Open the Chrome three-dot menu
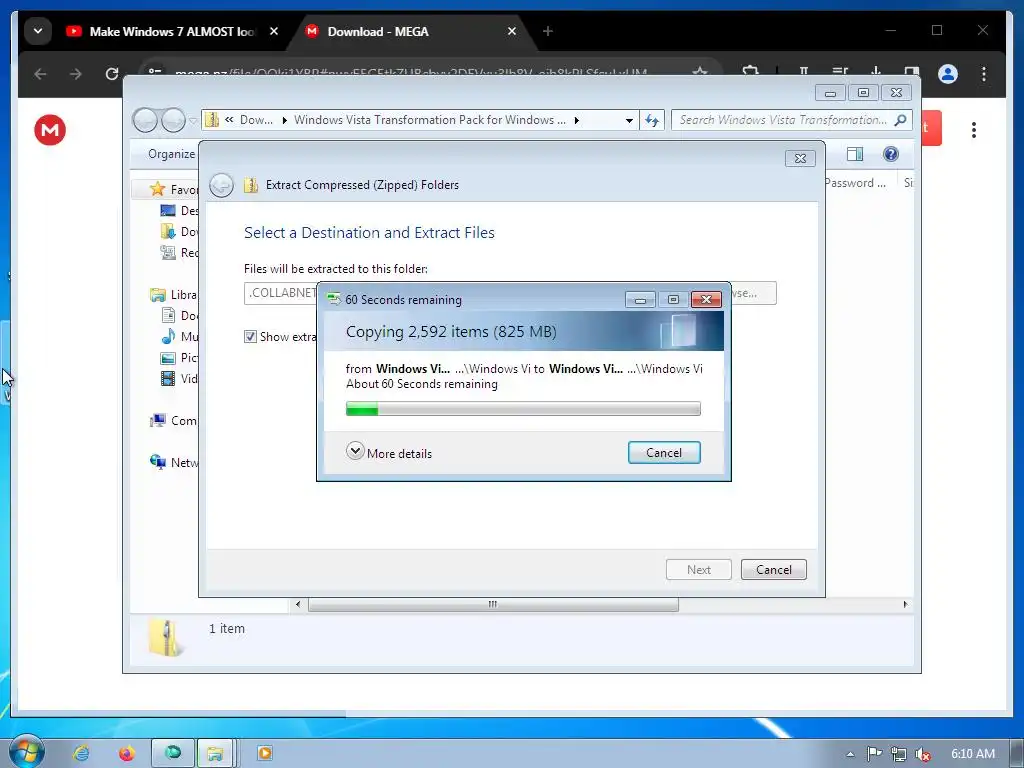The width and height of the screenshot is (1024, 768). 984,74
